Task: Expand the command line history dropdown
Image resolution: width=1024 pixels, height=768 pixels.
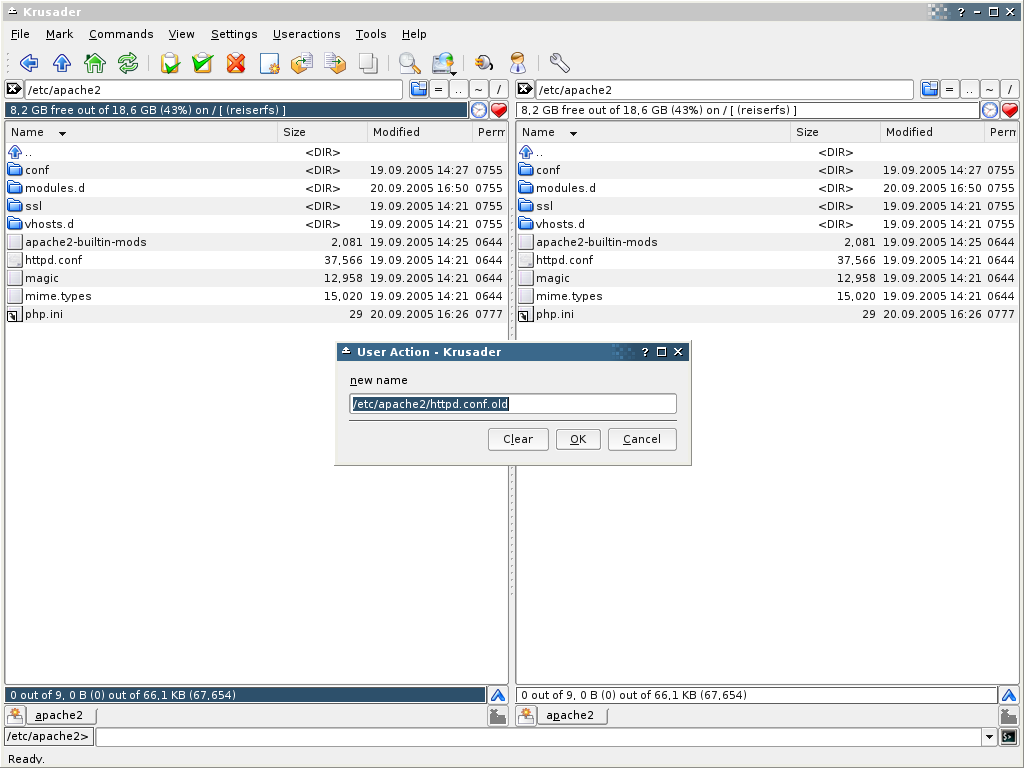Action: pos(989,737)
